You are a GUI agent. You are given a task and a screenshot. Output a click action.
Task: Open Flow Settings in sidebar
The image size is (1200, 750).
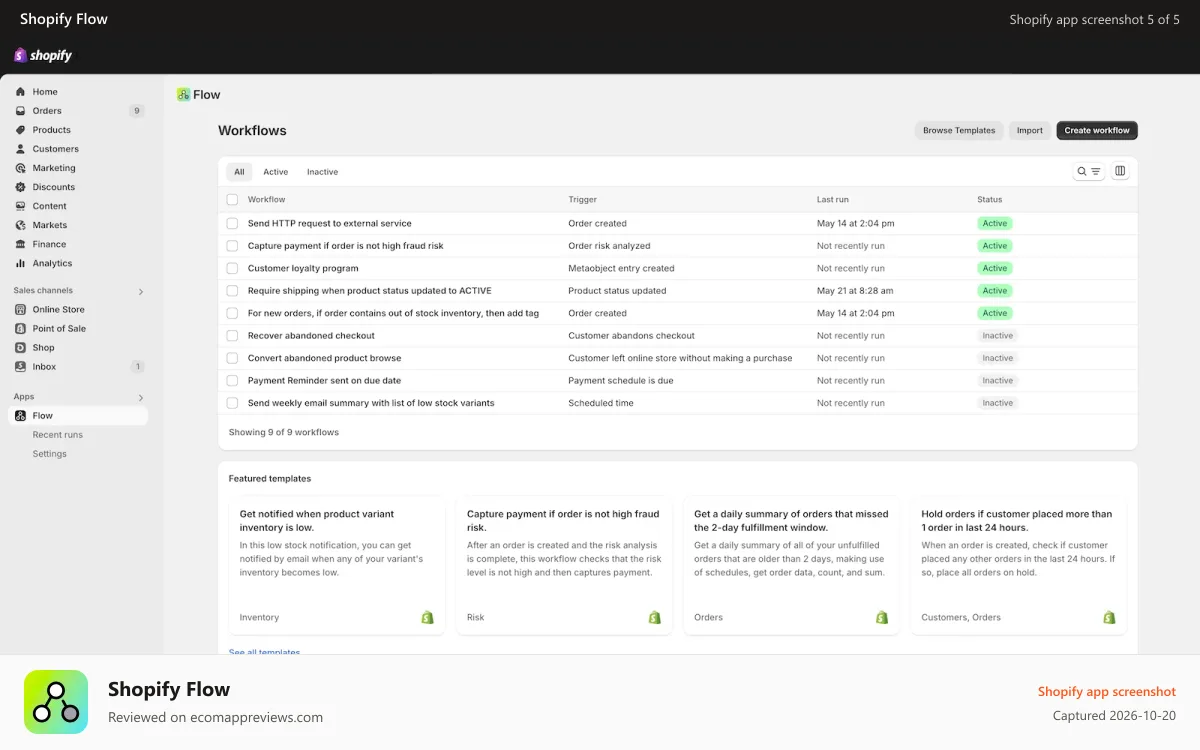(50, 454)
